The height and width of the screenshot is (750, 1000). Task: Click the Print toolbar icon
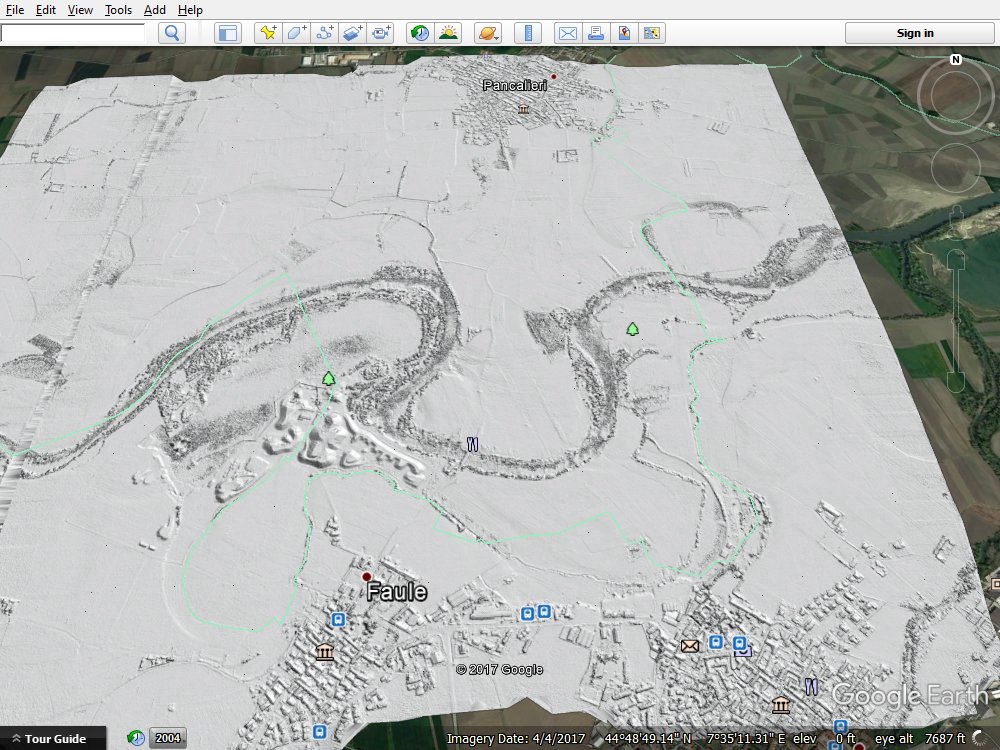click(596, 33)
